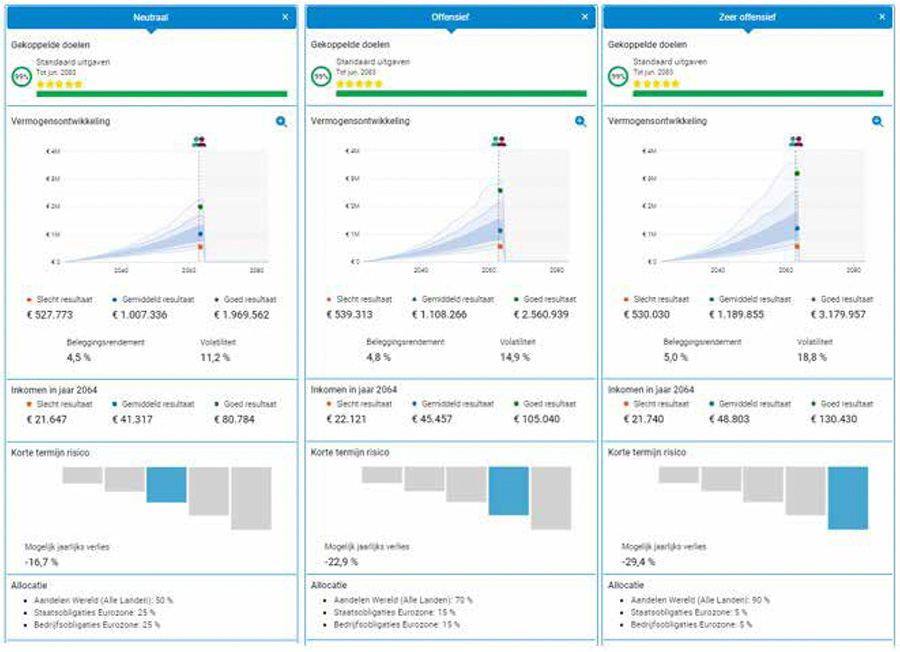Click the people icon above the Zeer offensief chart
Viewport: 900px width, 652px height.
pos(795,142)
